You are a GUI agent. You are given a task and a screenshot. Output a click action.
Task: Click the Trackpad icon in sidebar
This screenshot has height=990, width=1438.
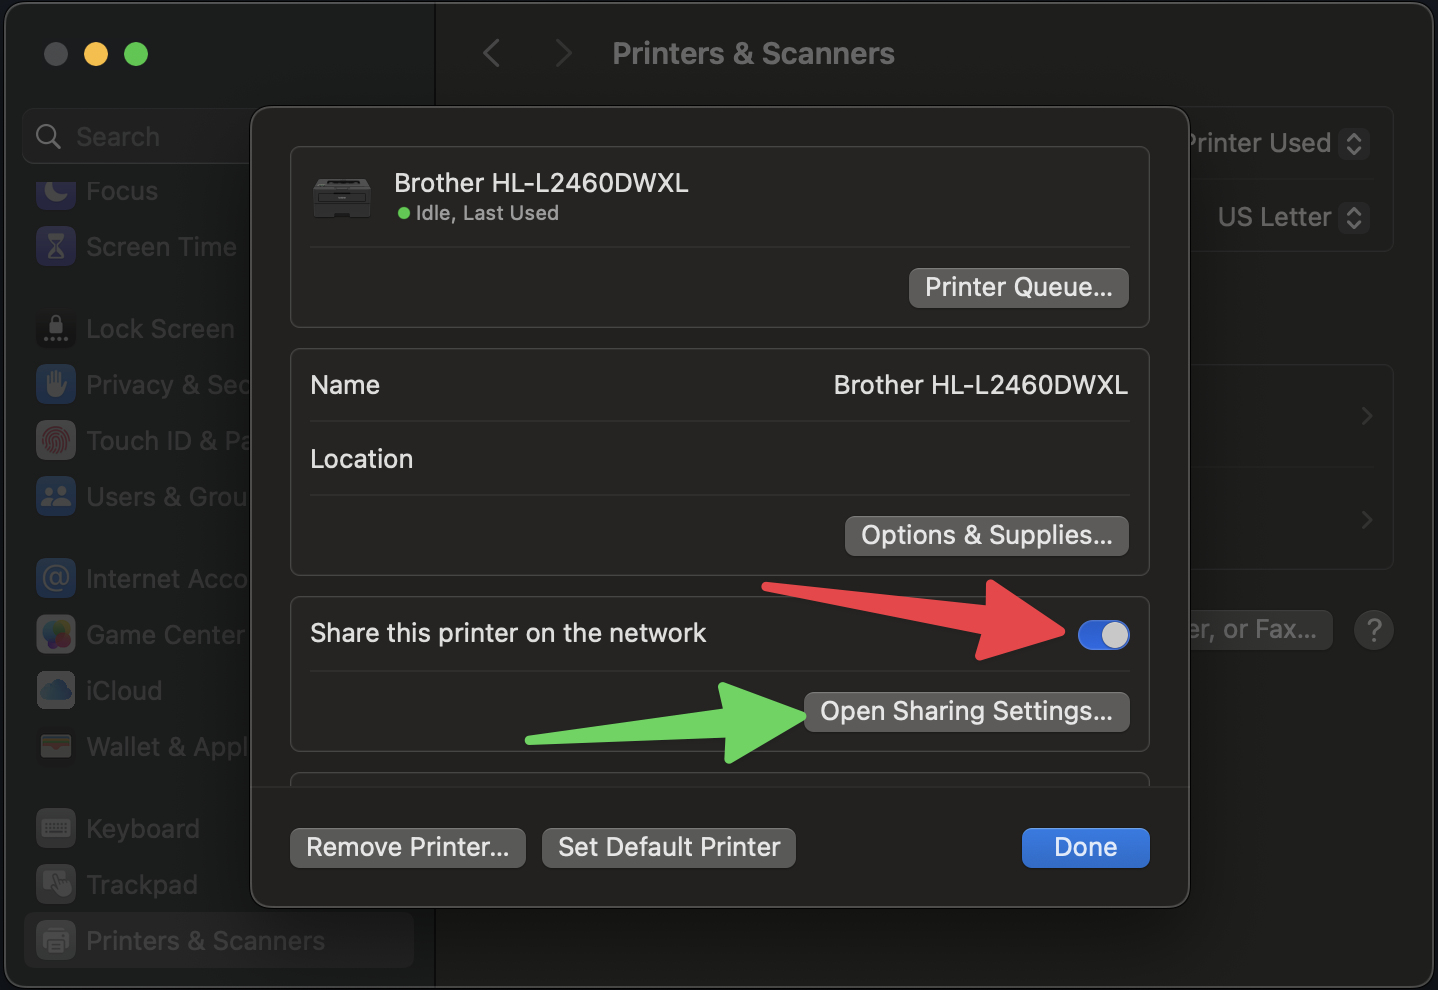(56, 884)
